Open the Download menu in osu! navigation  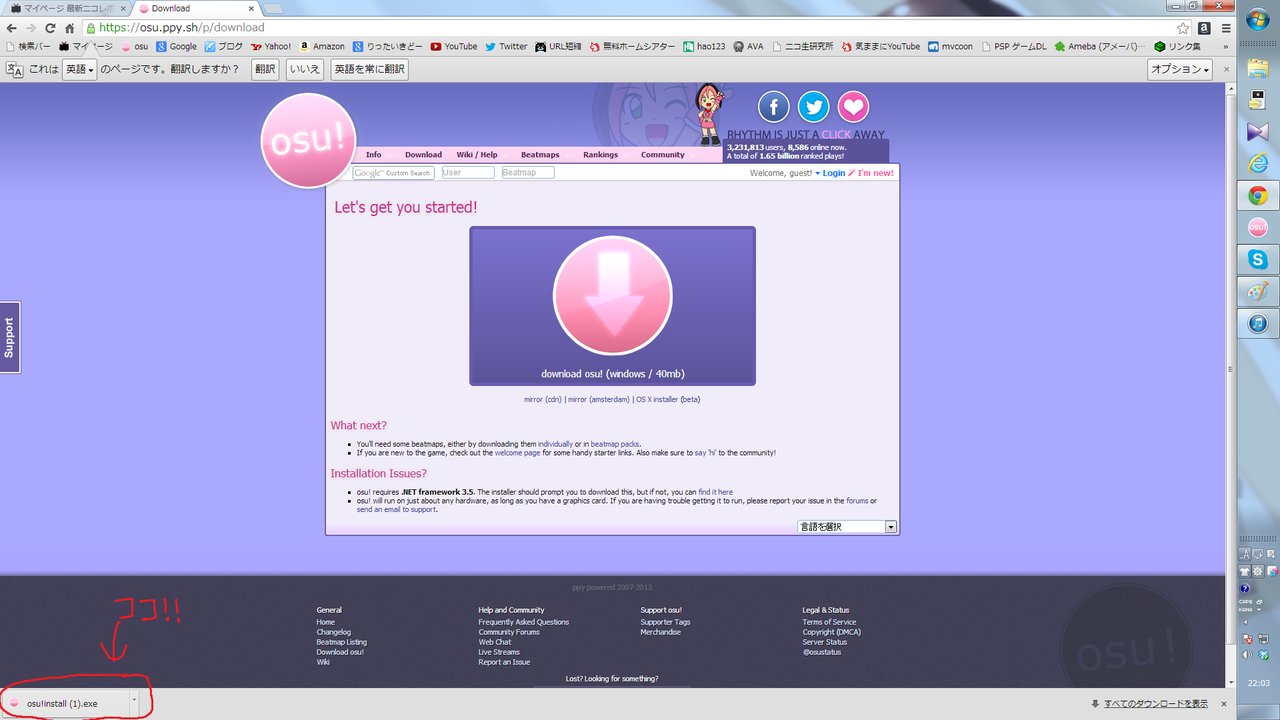[423, 155]
